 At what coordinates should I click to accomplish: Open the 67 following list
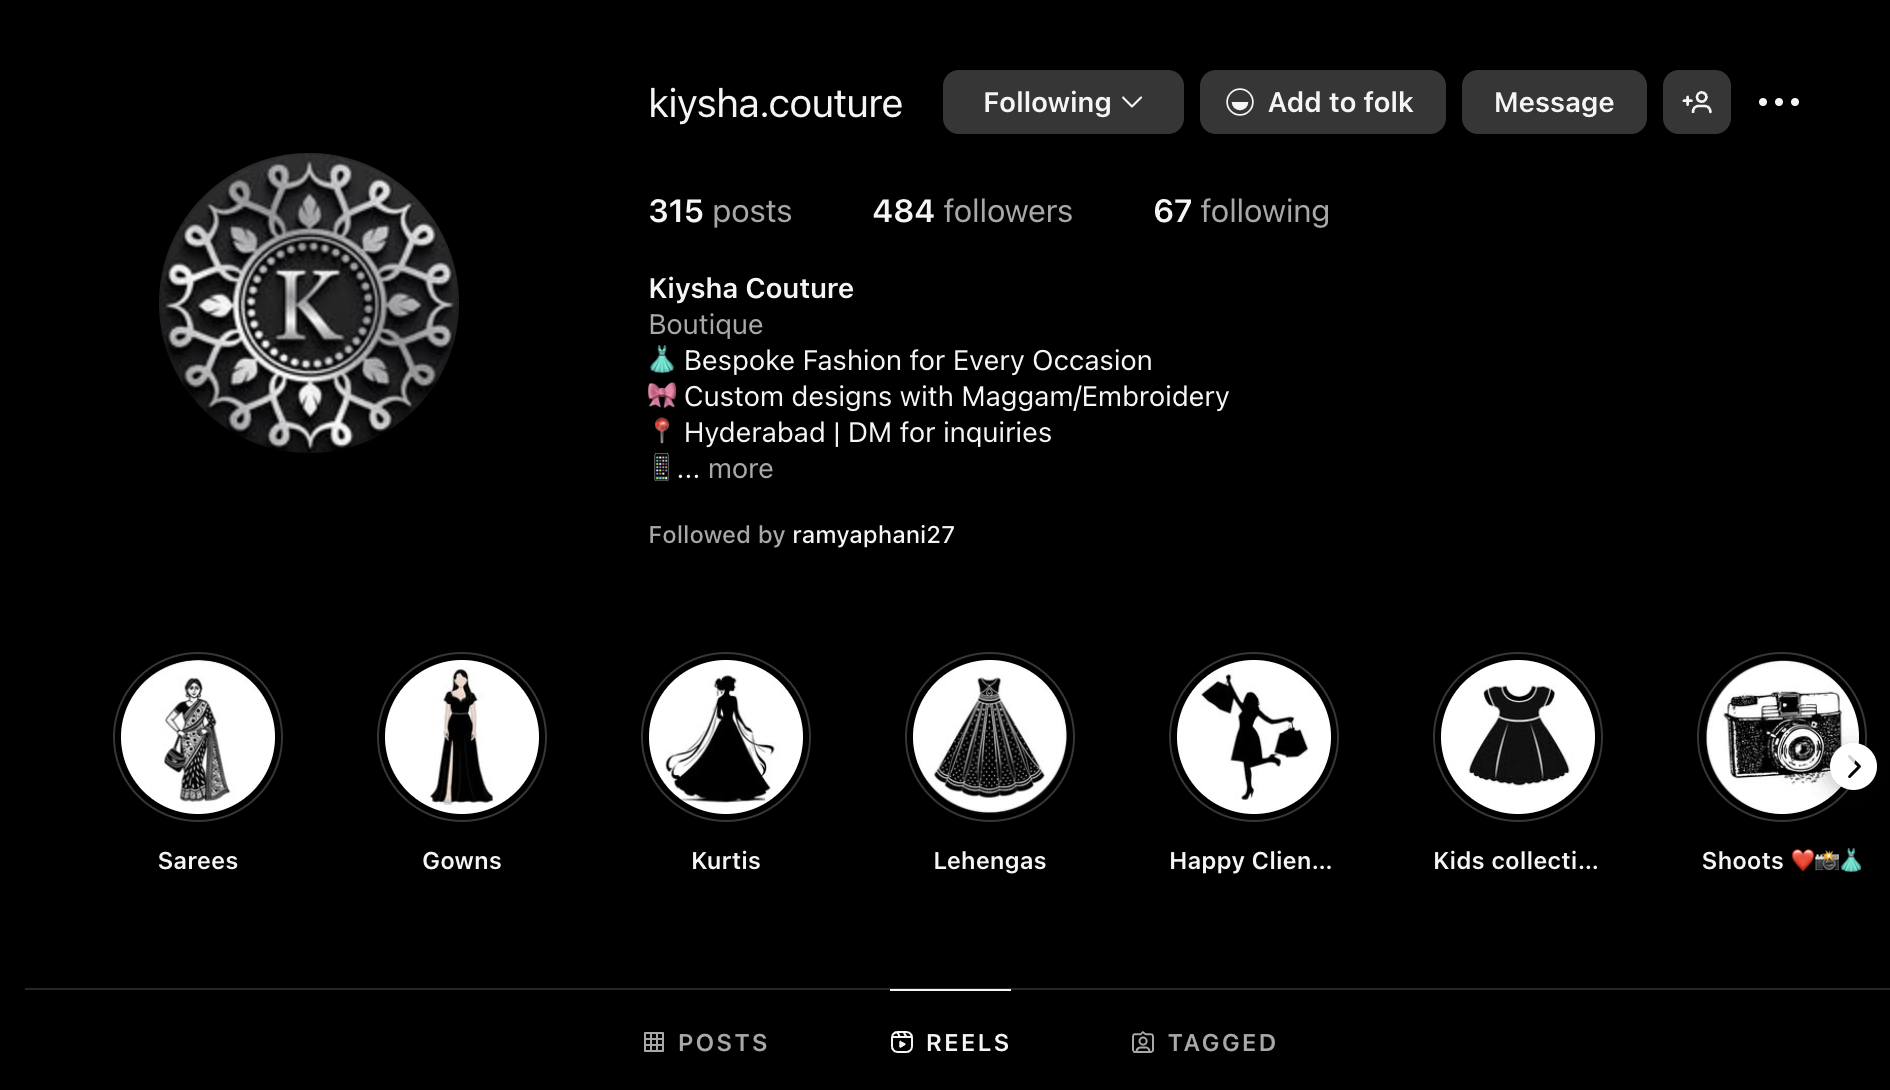pyautogui.click(x=1241, y=211)
